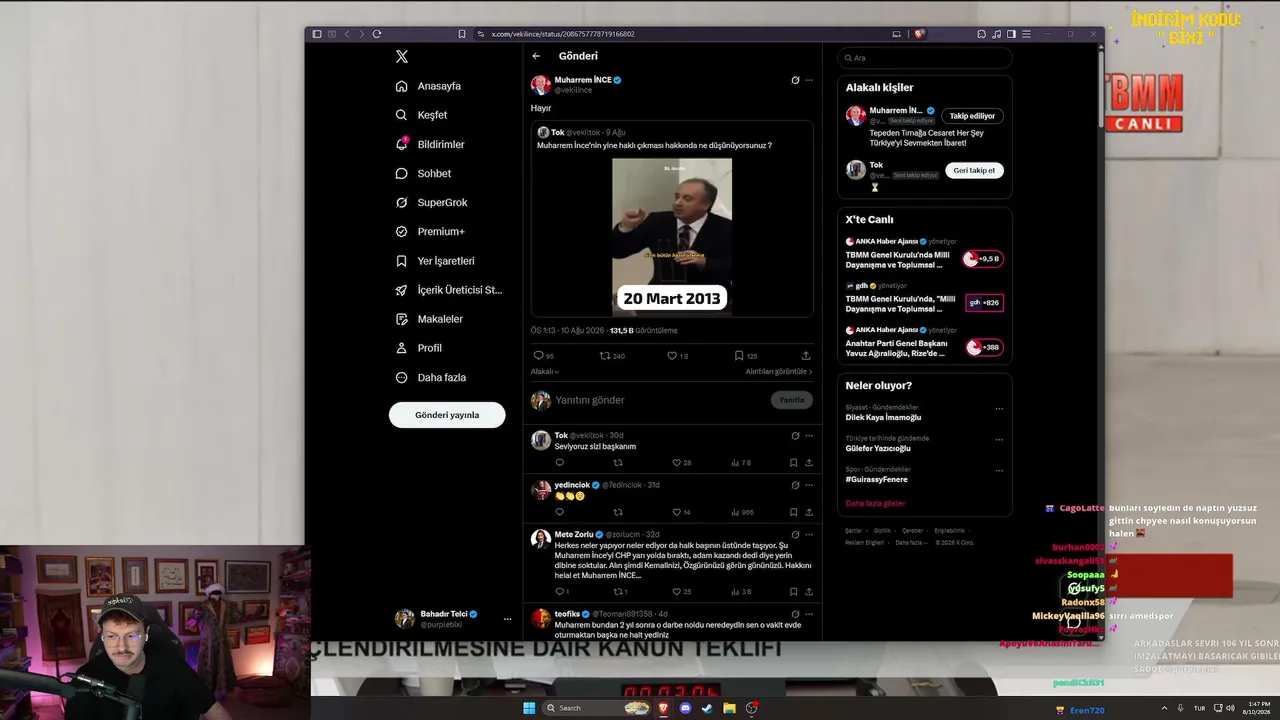Click 'Daha fazla göster' under trends
Viewport: 1280px width, 720px height.
[x=875, y=503]
